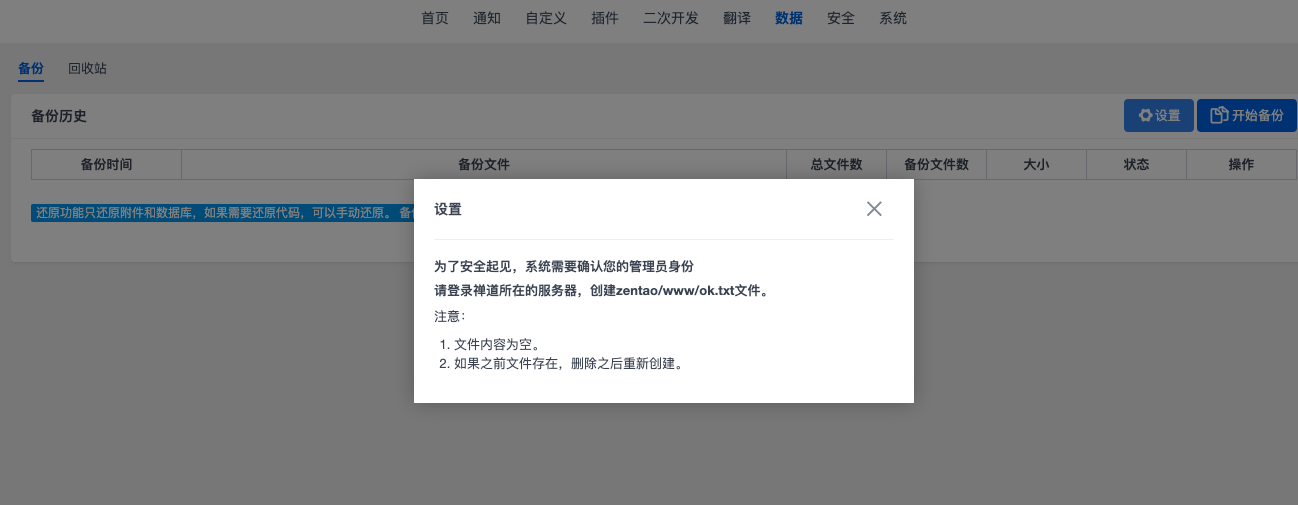
Task: Click the gear icon on the 设置 button
Action: click(1146, 116)
